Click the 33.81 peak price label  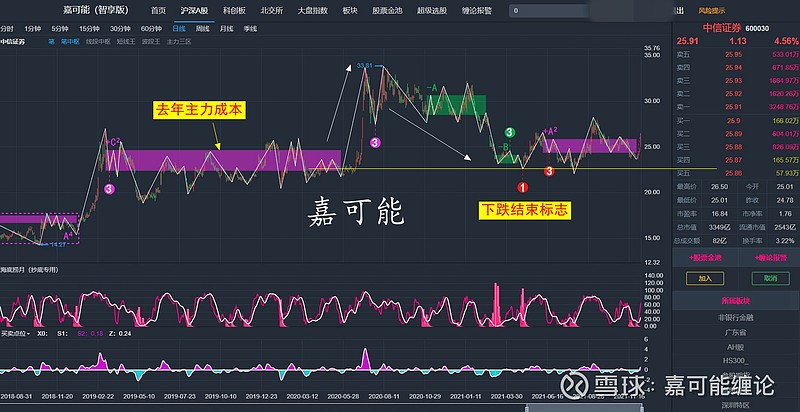click(x=365, y=65)
